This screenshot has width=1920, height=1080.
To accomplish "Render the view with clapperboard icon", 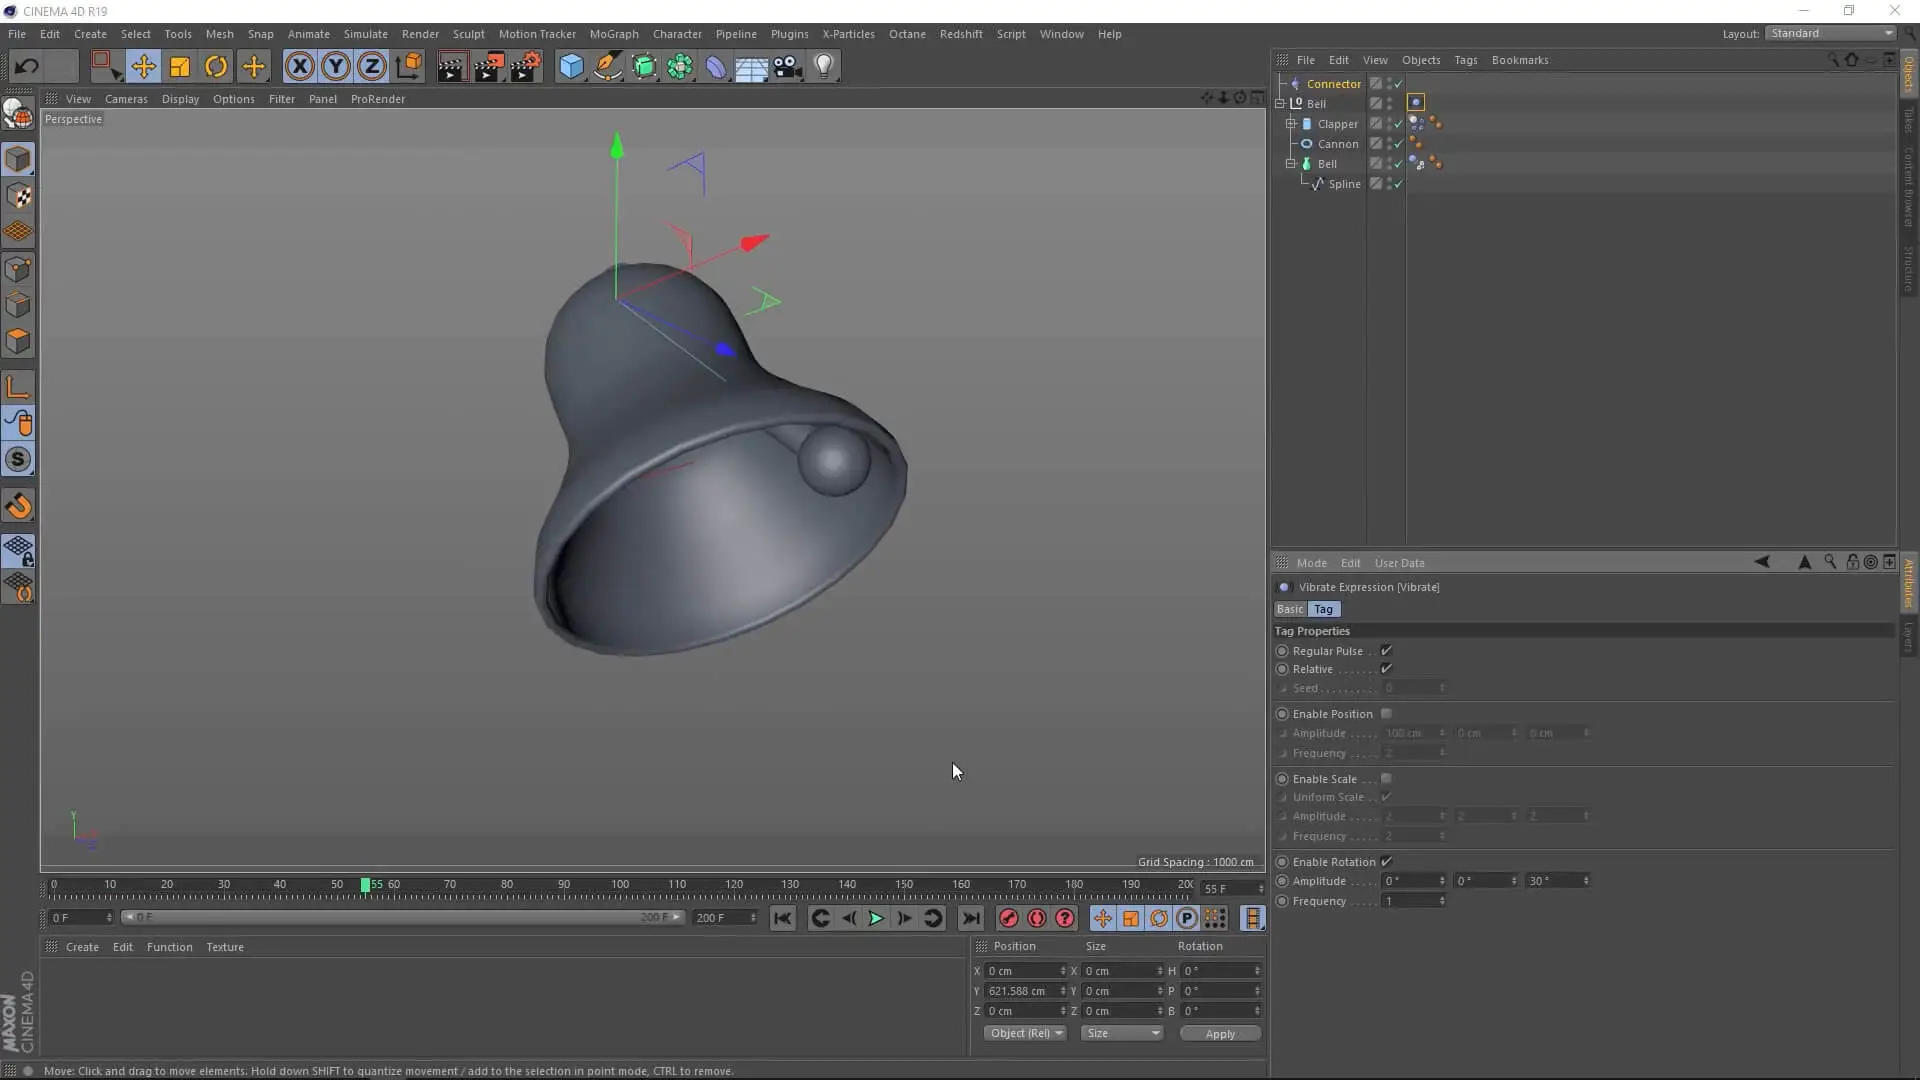I will click(x=452, y=67).
